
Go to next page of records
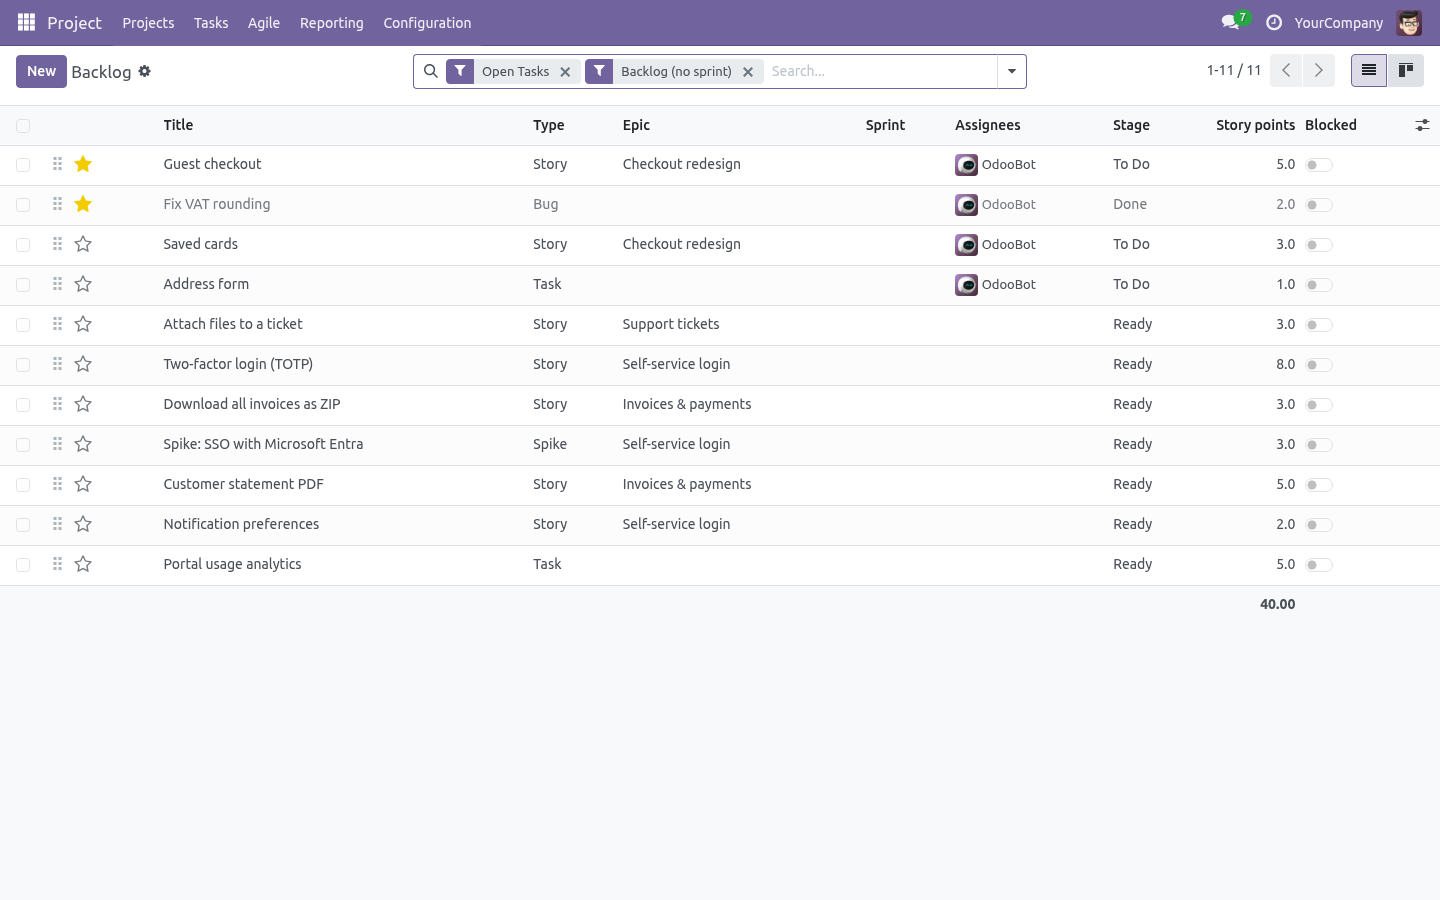[1319, 70]
